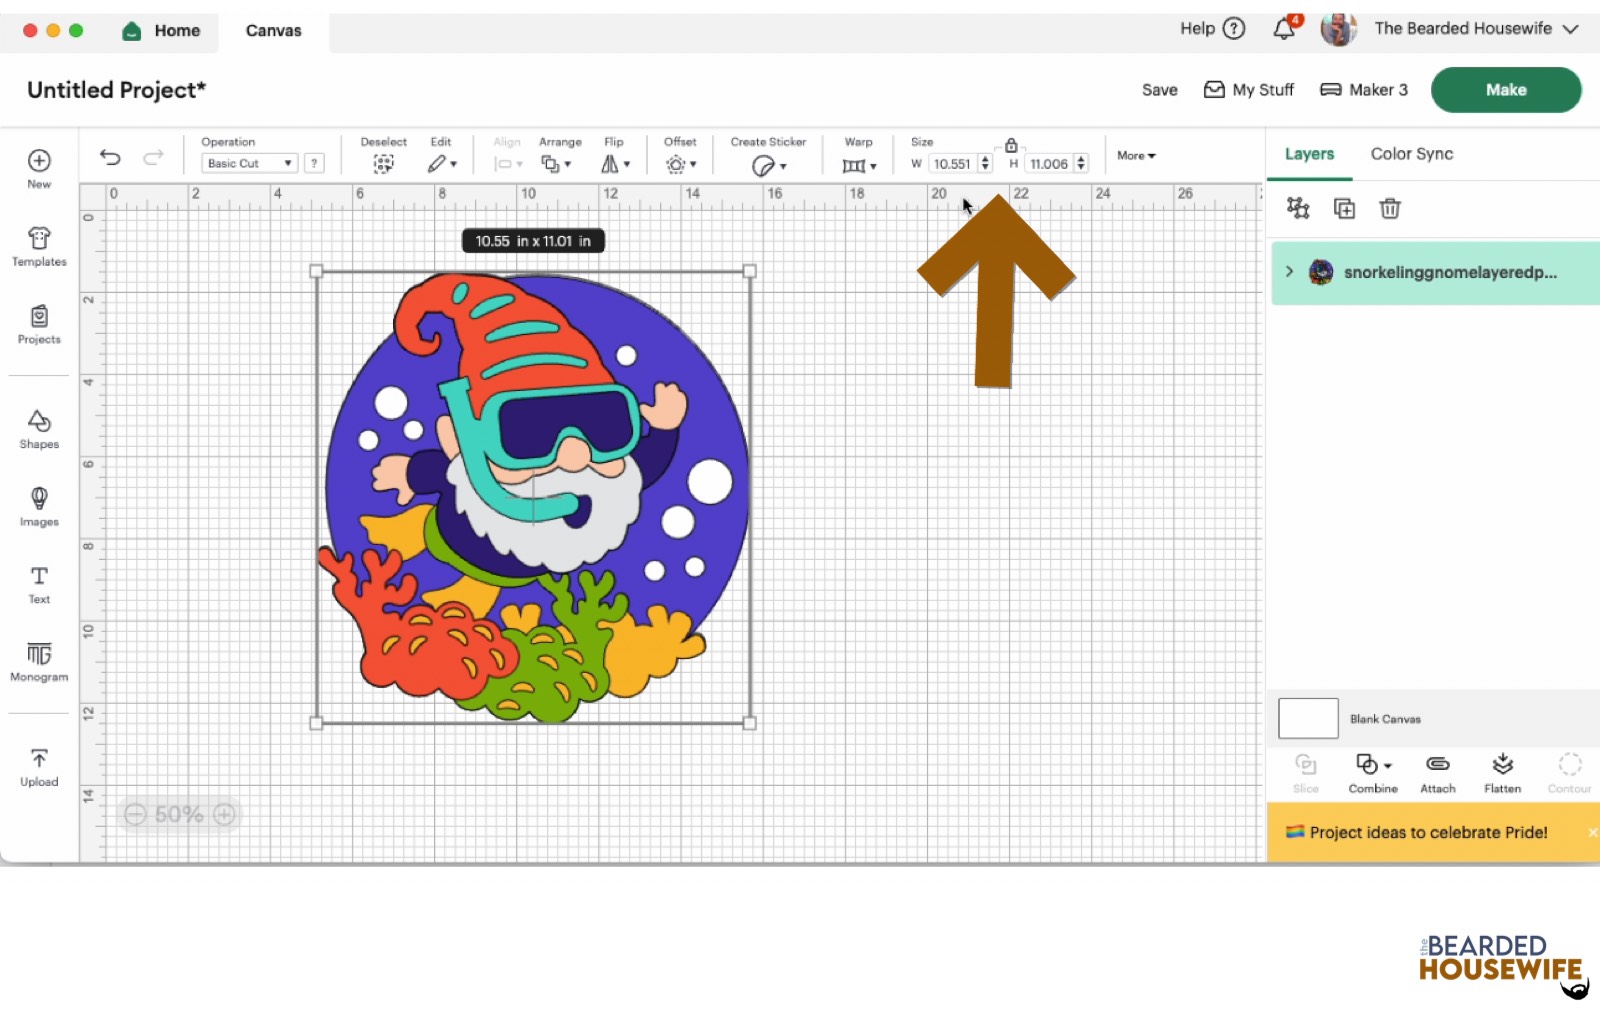Click the Flatten button

pyautogui.click(x=1502, y=773)
